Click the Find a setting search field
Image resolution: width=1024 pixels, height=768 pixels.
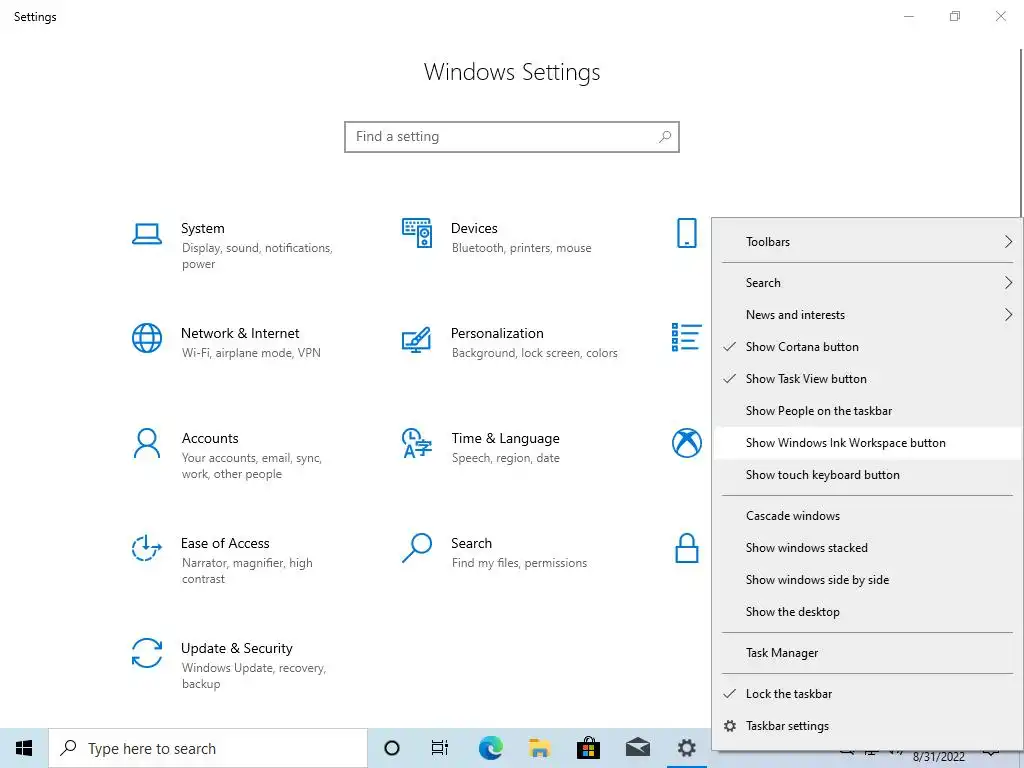coord(512,136)
